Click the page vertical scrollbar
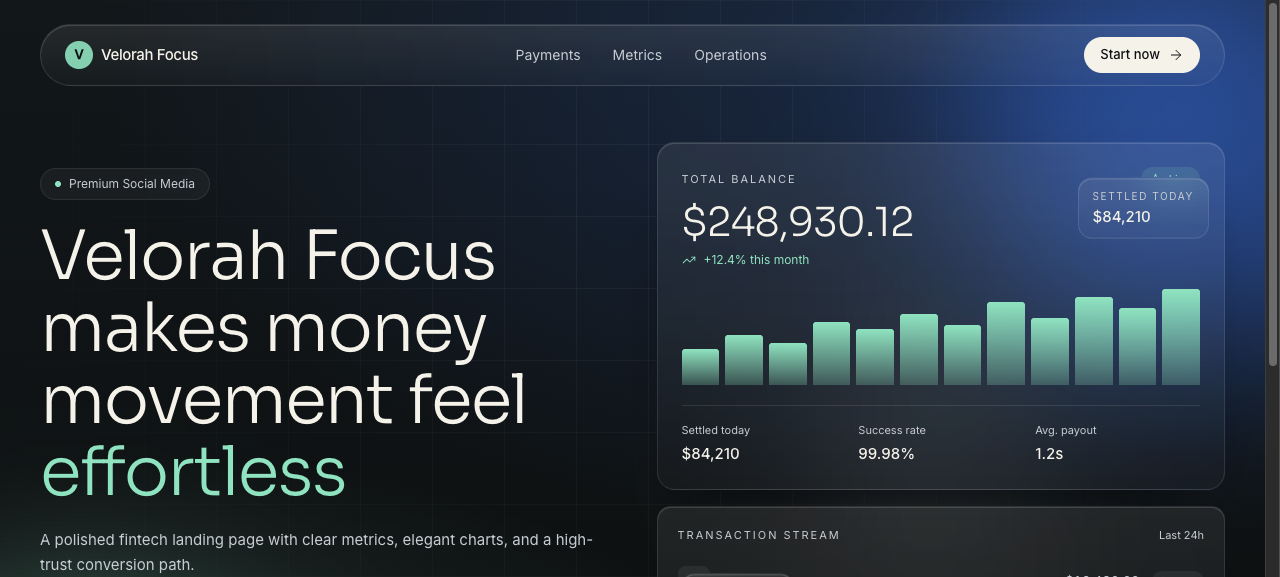The image size is (1280, 577). click(1273, 288)
